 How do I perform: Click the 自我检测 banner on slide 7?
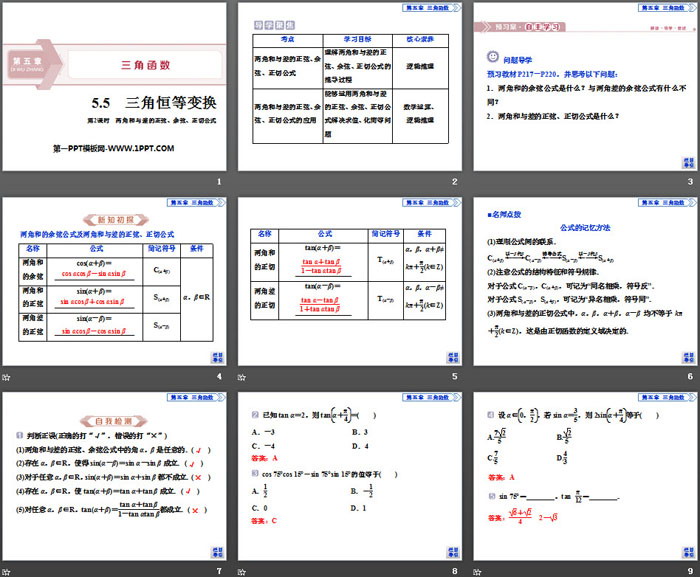[x=114, y=421]
